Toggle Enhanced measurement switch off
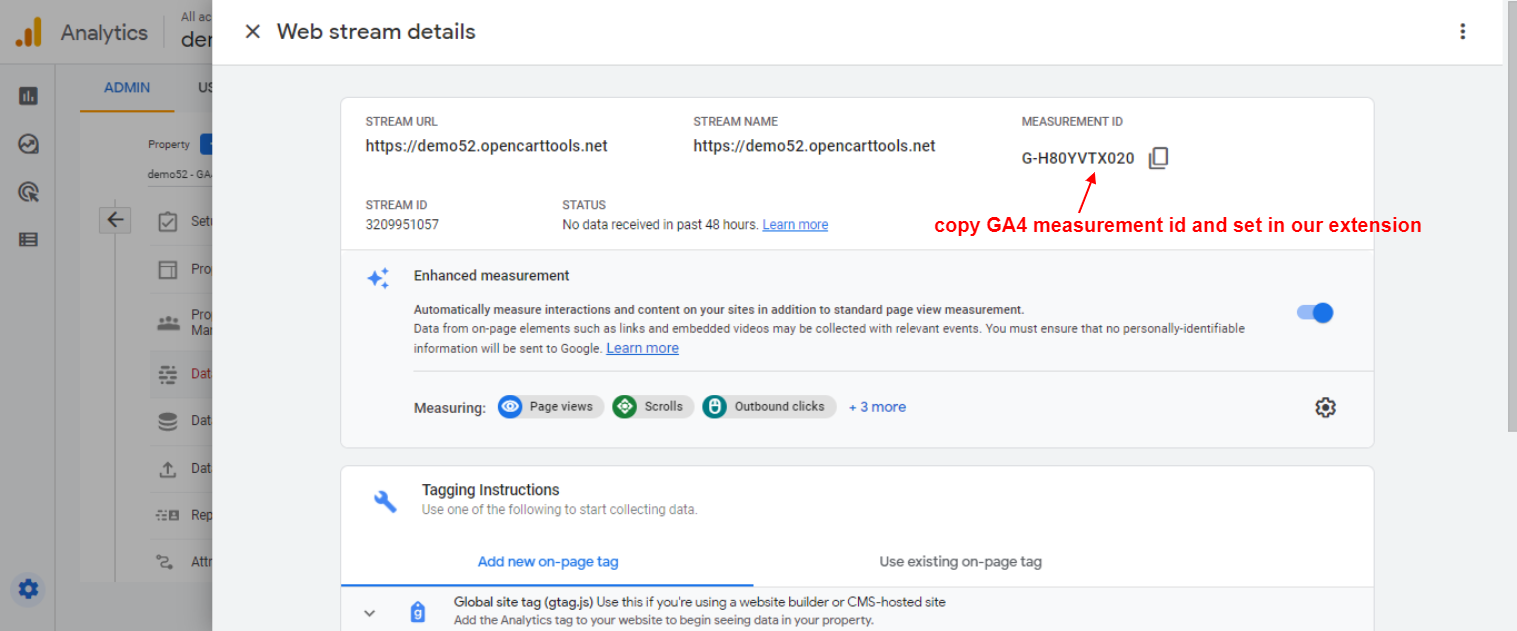 (1315, 313)
